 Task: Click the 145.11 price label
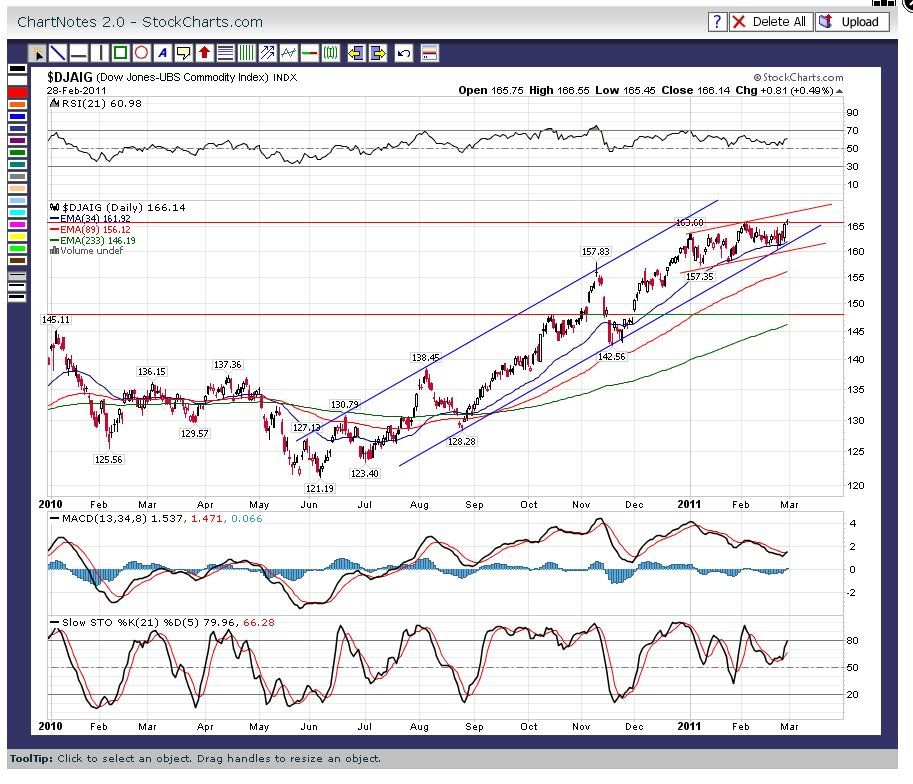(x=56, y=320)
